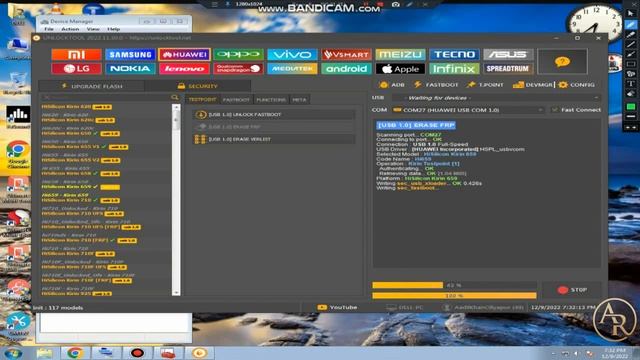Open Recycle Bin desktop icon
The width and height of the screenshot is (640, 360).
coord(18,84)
